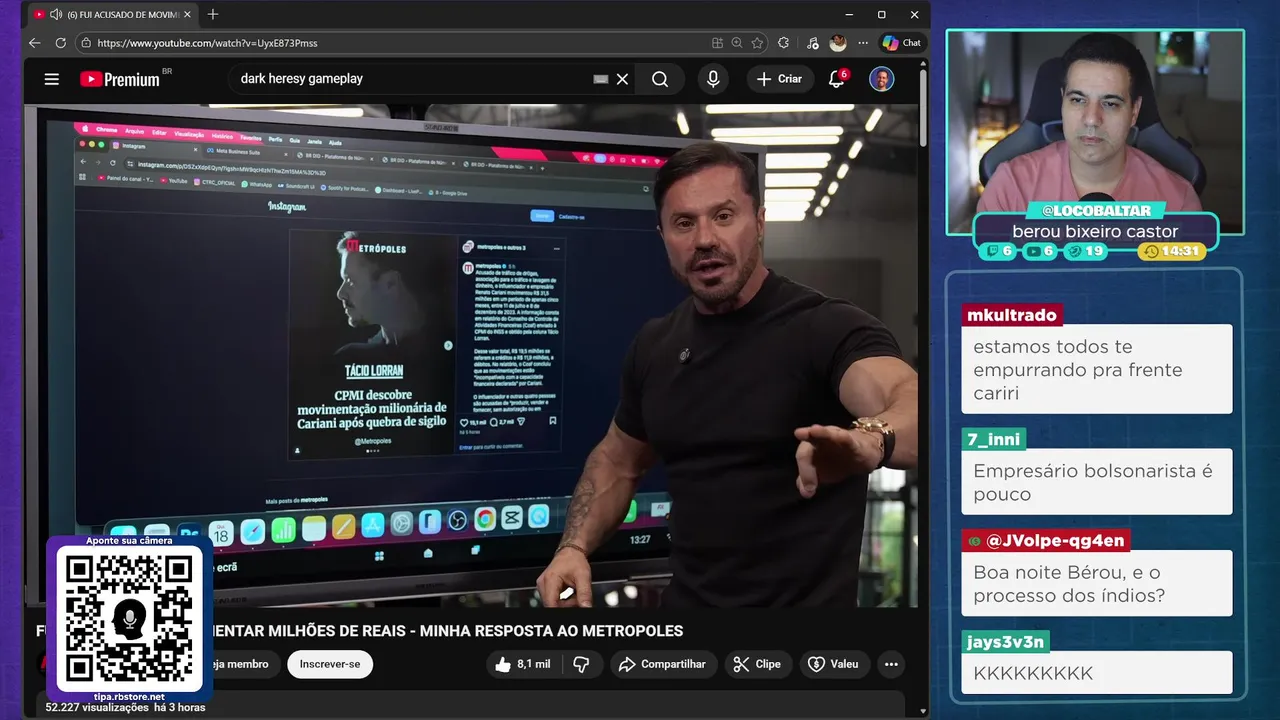Mute the YouTube tab speaker icon

55,15
